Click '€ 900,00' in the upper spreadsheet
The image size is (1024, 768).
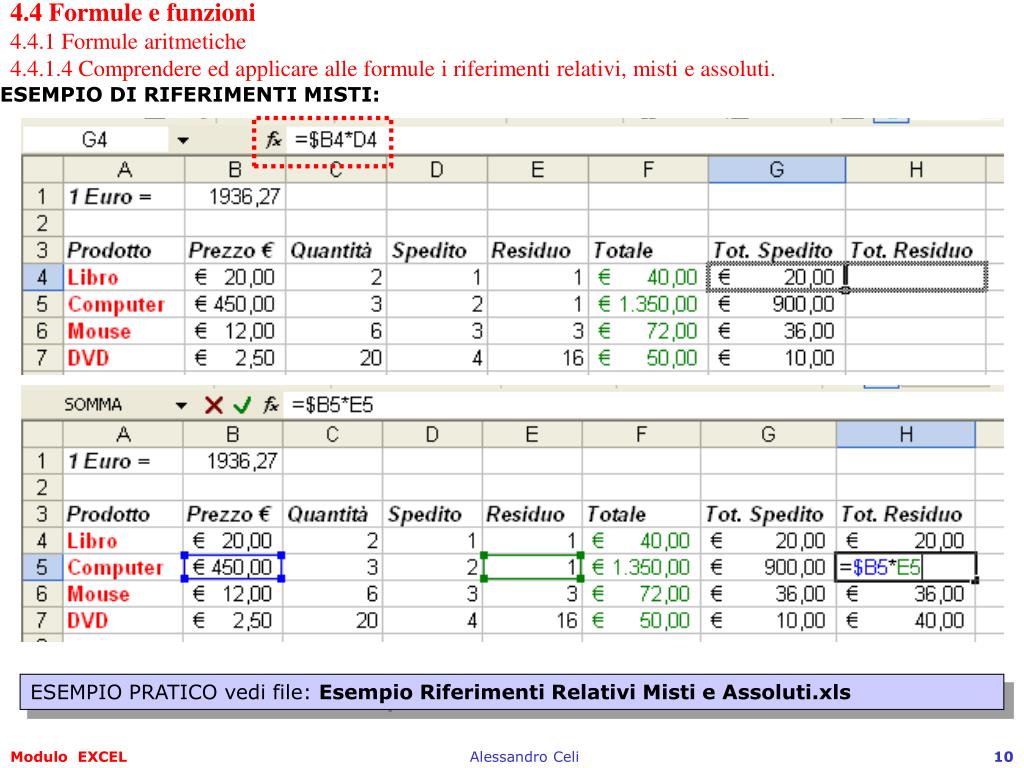(776, 304)
